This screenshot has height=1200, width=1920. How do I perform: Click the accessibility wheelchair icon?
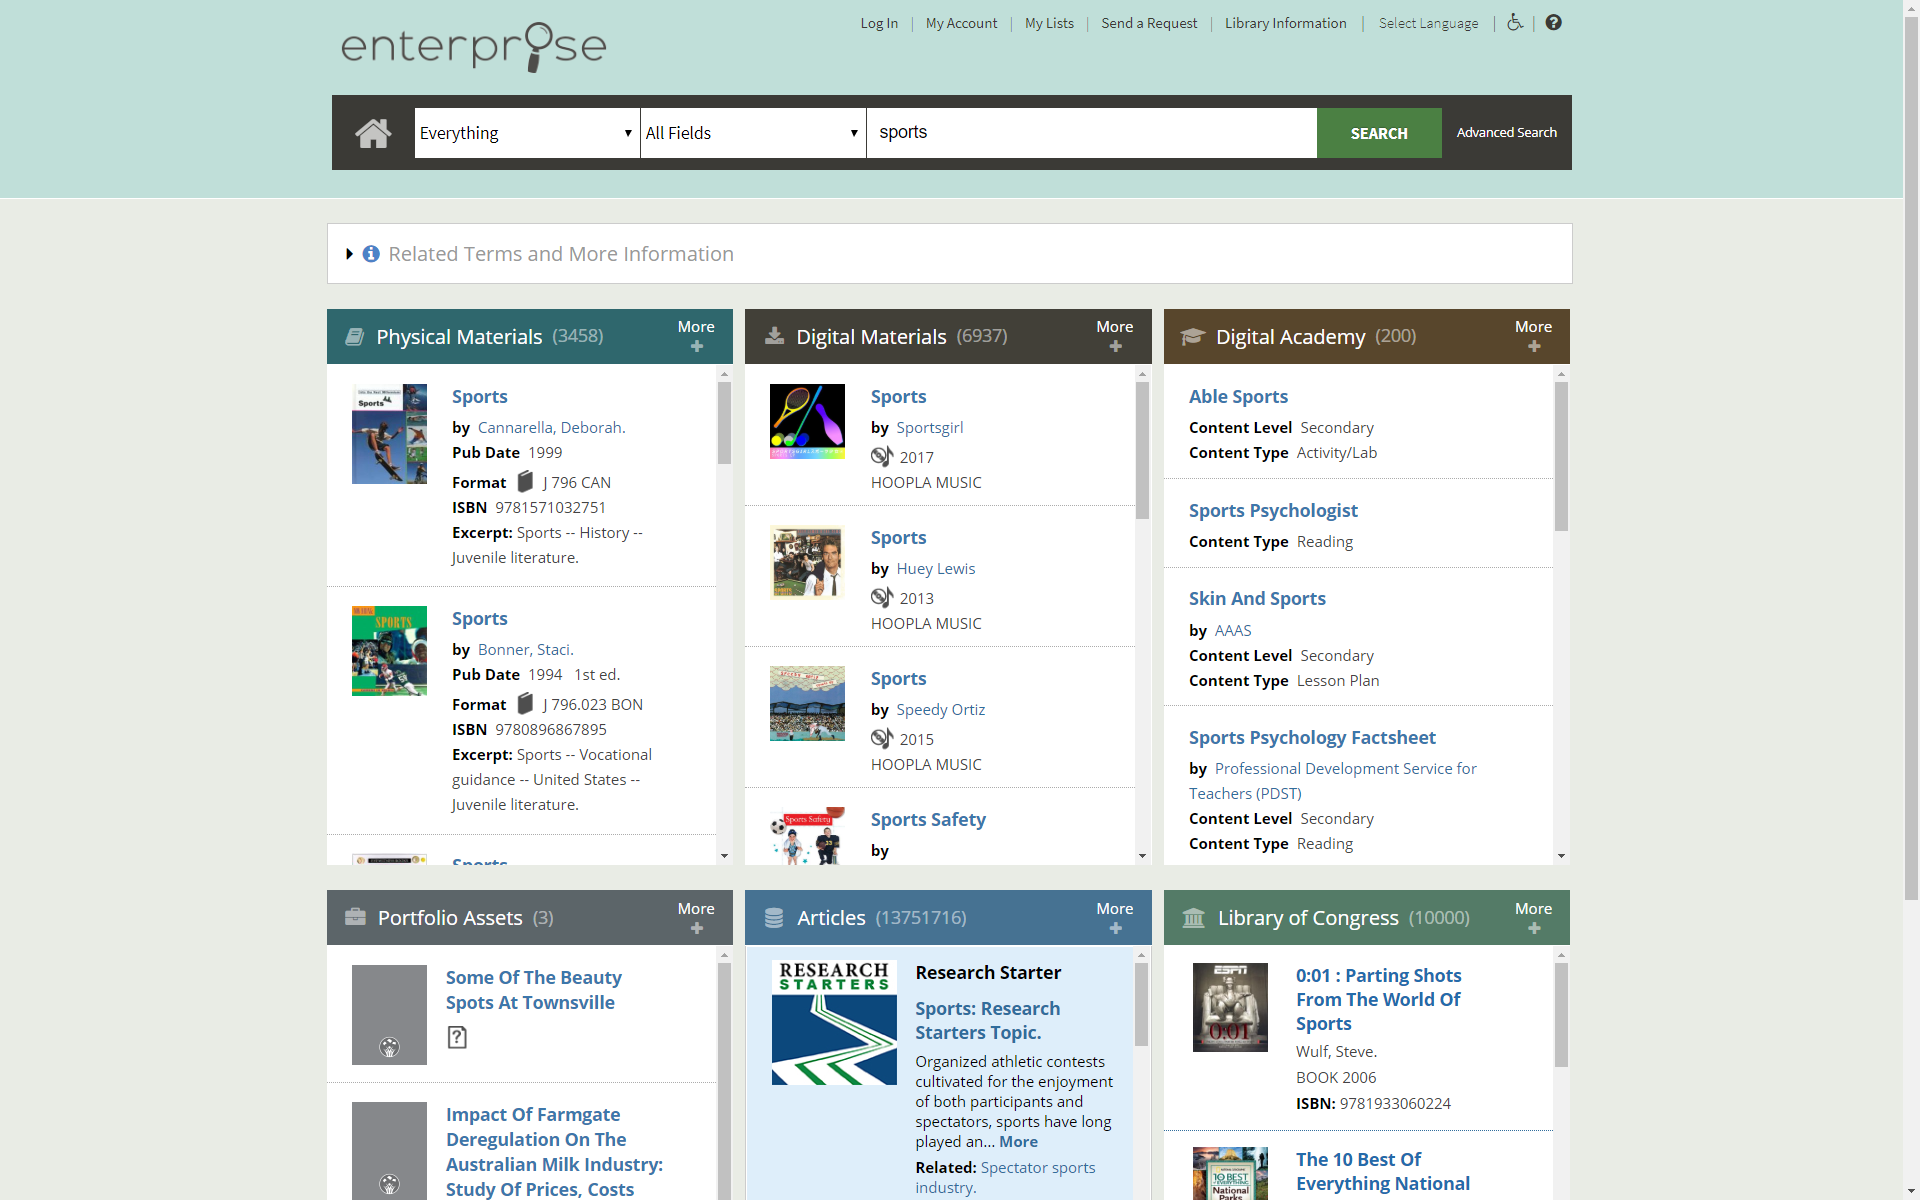1515,22
